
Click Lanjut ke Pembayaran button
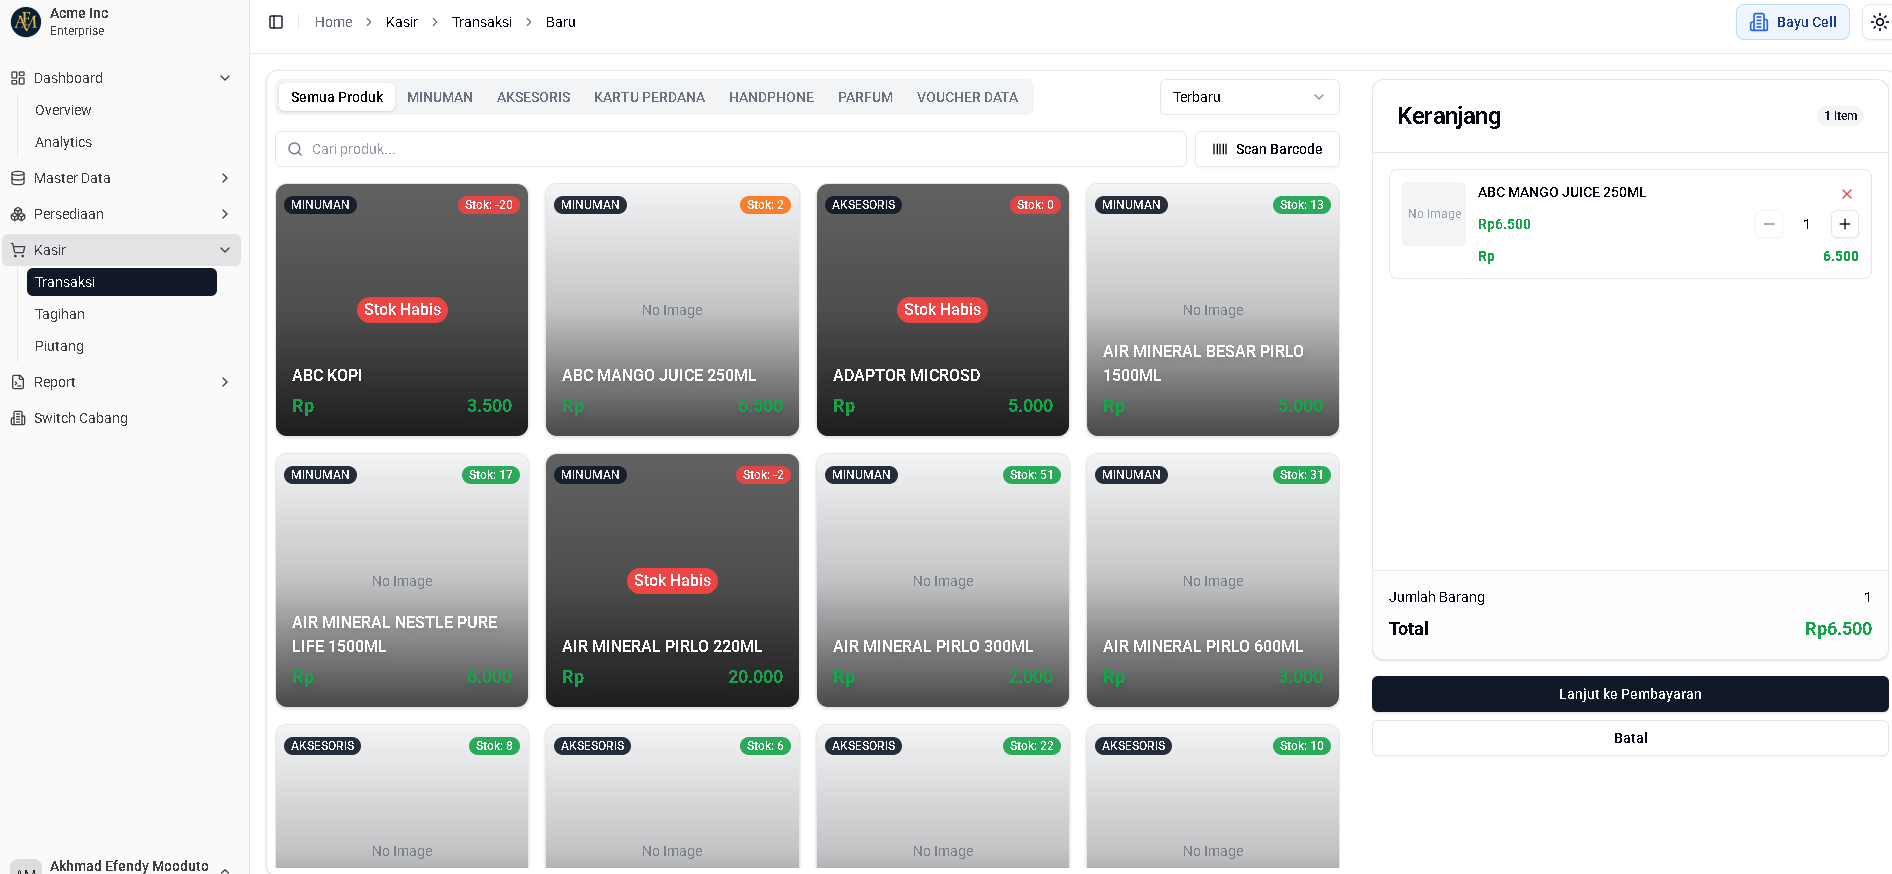pyautogui.click(x=1630, y=694)
